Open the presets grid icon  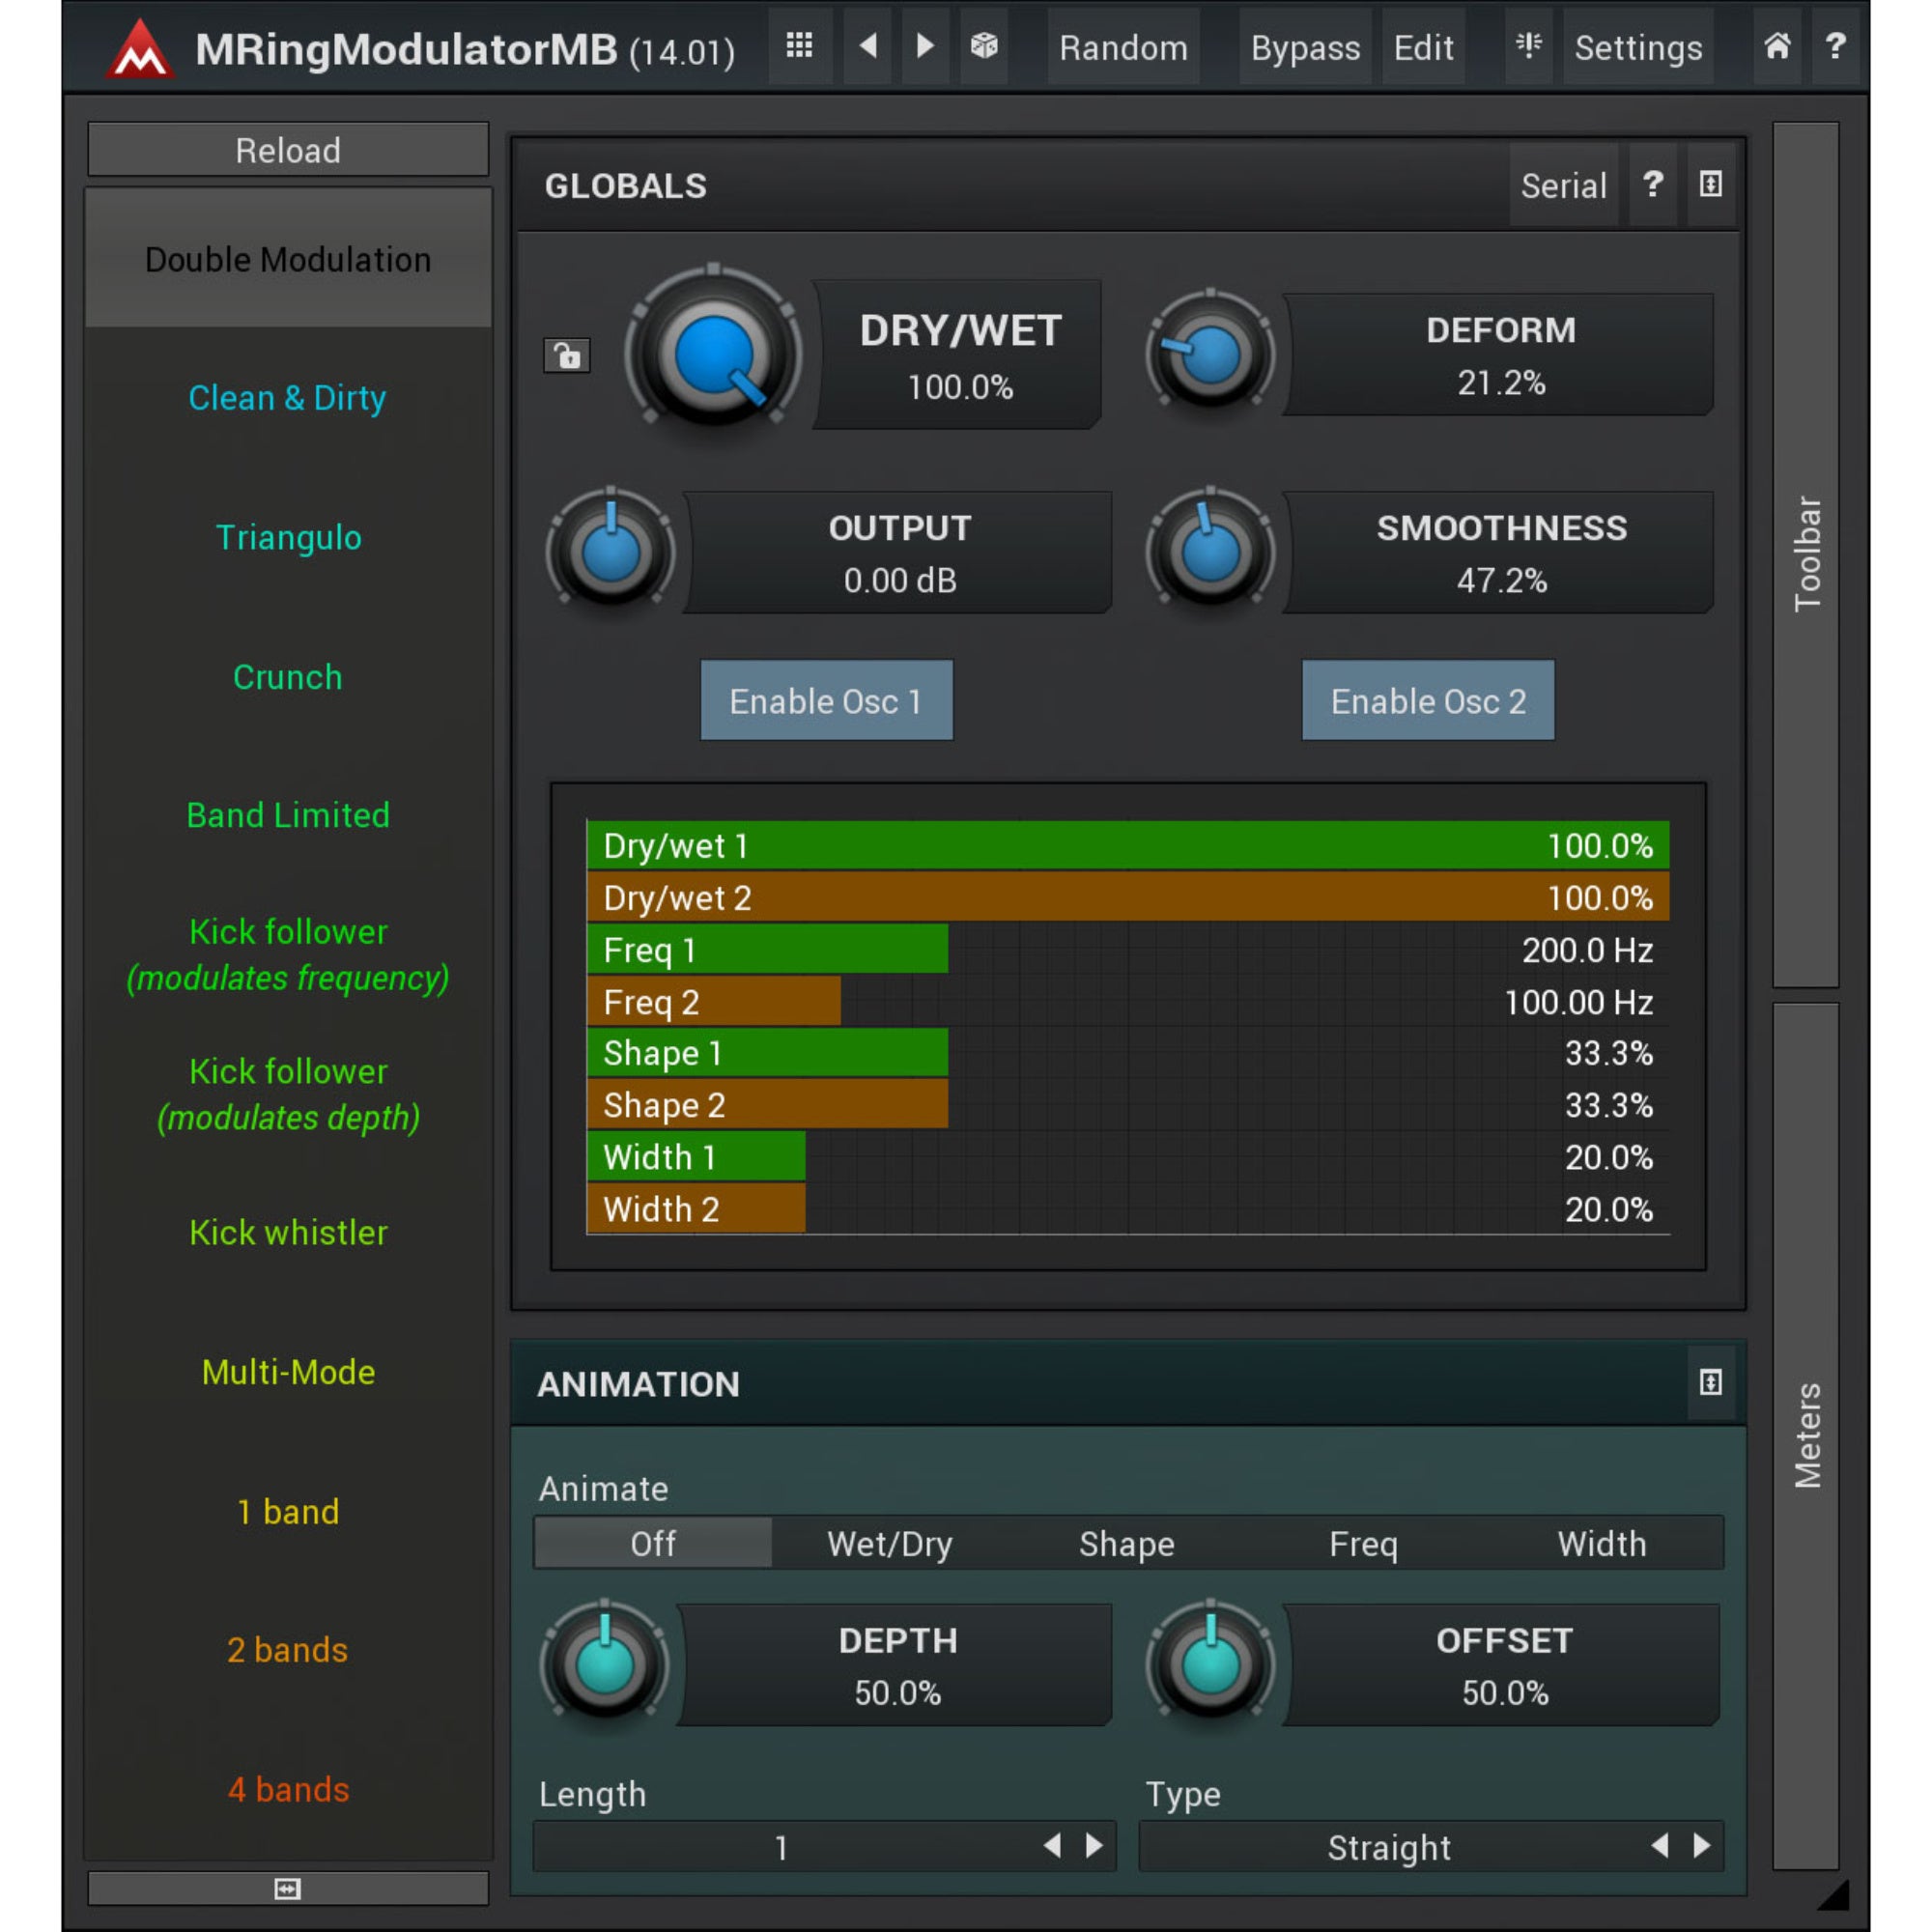pyautogui.click(x=799, y=47)
